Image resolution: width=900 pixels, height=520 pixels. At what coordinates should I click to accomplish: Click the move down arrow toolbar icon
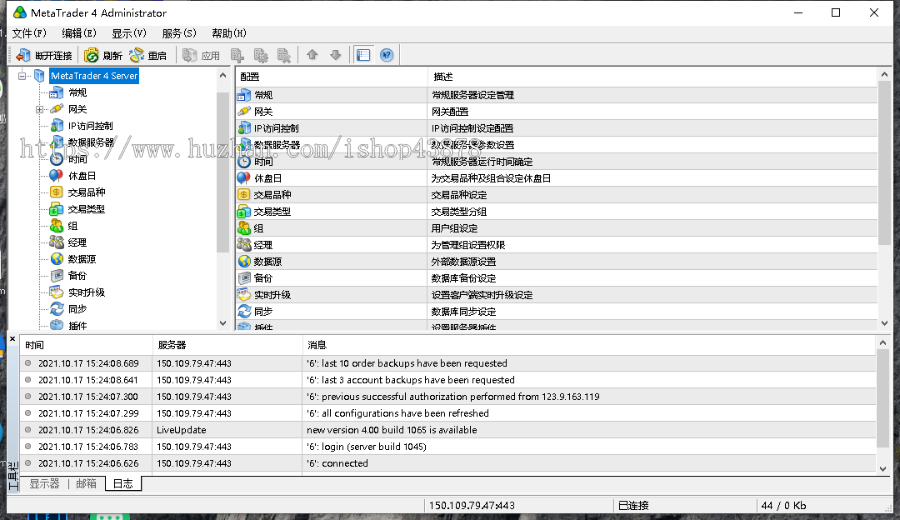(336, 55)
